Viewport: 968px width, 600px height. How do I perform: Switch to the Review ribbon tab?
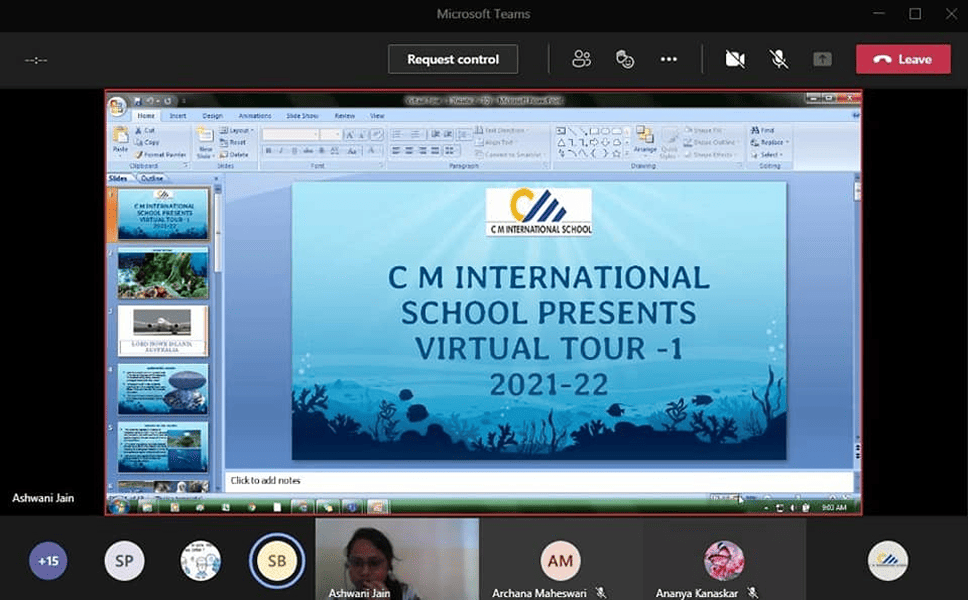tap(344, 116)
